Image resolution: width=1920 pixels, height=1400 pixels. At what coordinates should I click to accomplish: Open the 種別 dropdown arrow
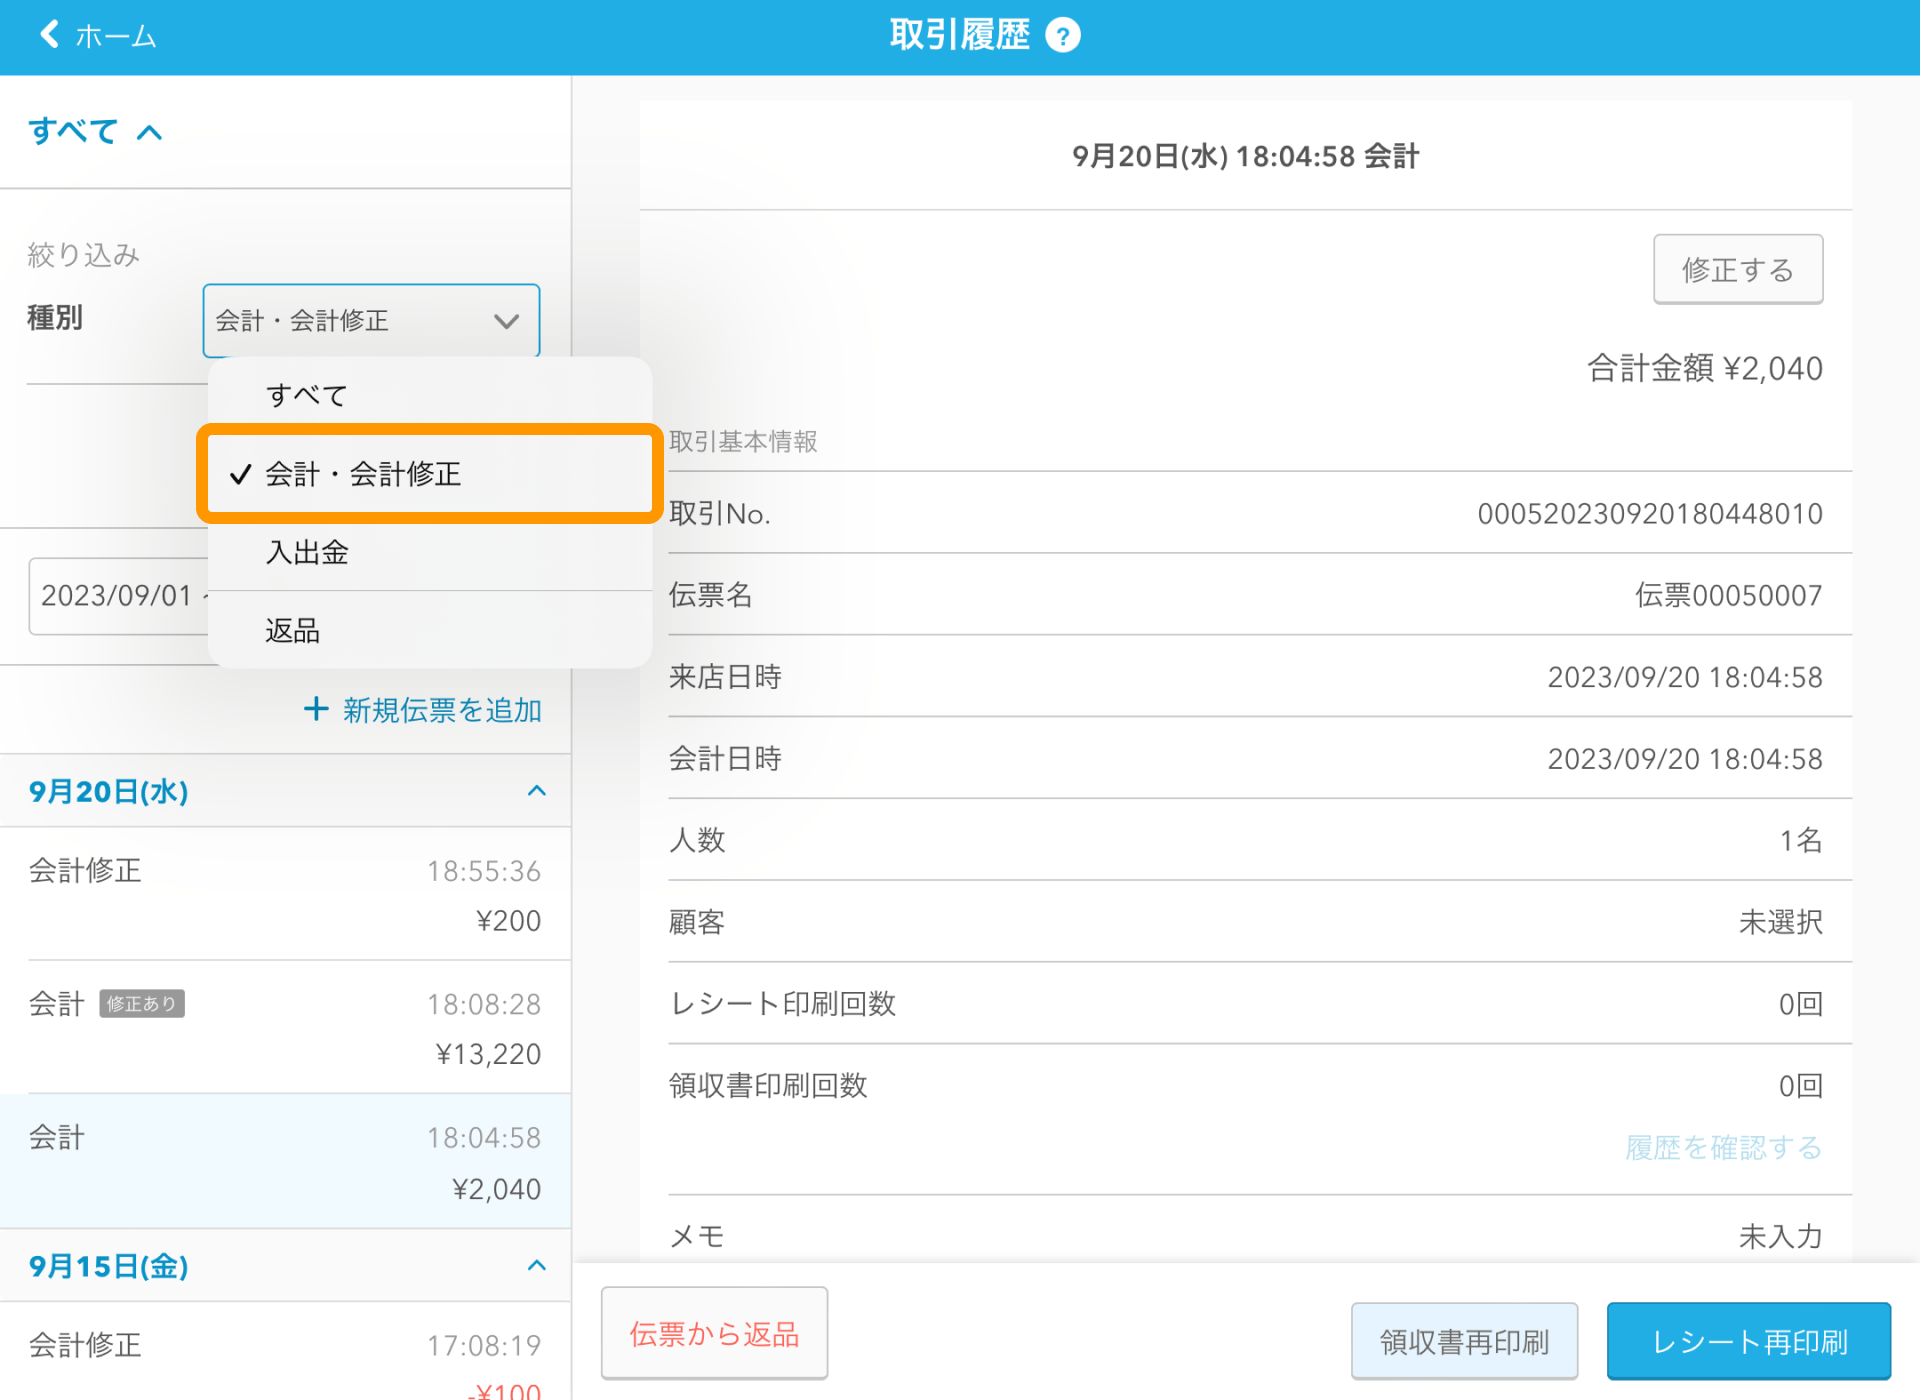506,321
